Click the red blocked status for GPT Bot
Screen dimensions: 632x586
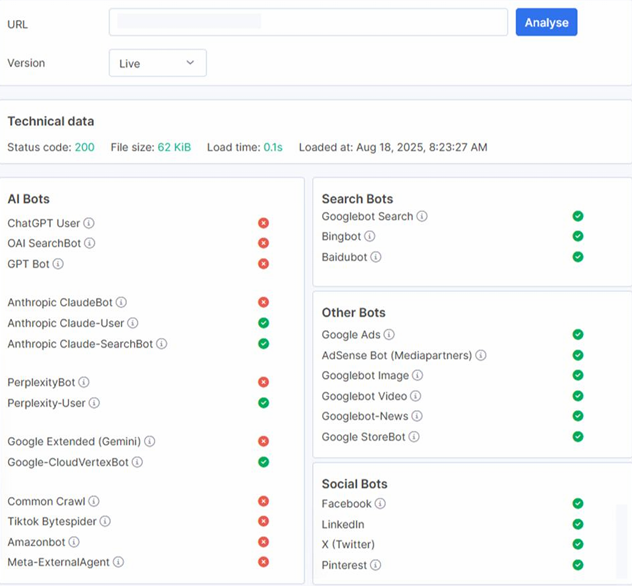click(x=264, y=264)
